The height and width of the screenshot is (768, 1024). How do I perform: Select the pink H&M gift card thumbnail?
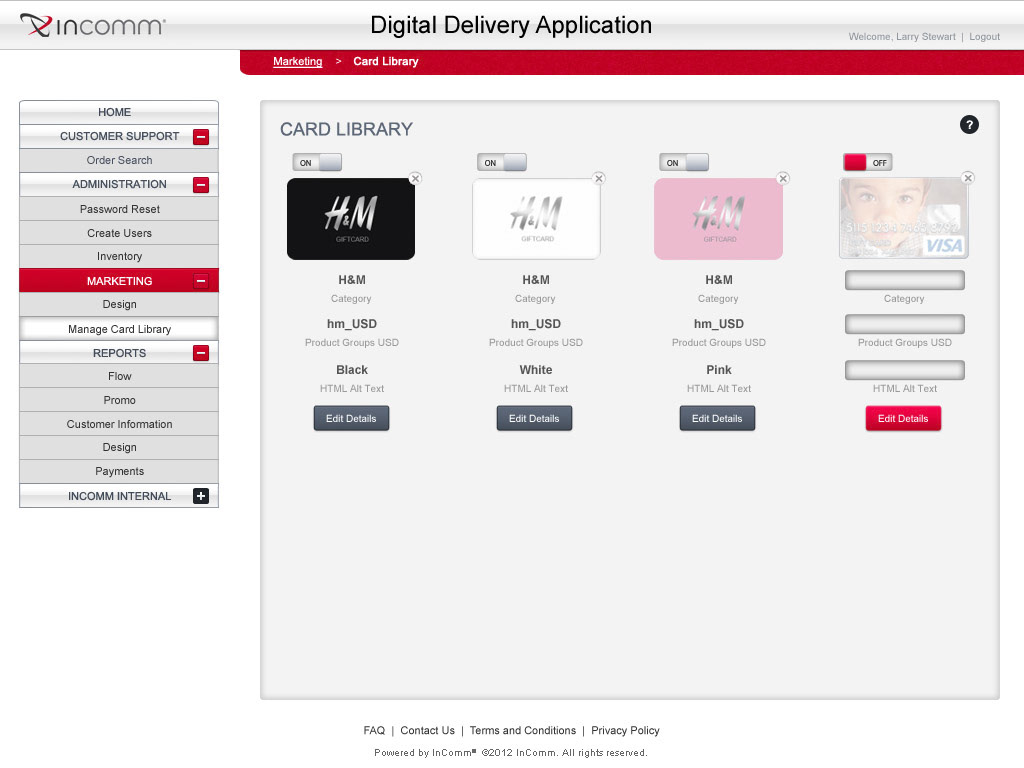718,219
